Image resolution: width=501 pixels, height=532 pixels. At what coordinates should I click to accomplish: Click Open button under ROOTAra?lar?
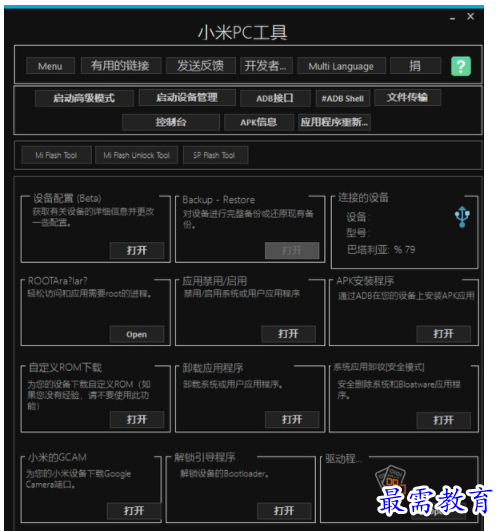pos(137,334)
